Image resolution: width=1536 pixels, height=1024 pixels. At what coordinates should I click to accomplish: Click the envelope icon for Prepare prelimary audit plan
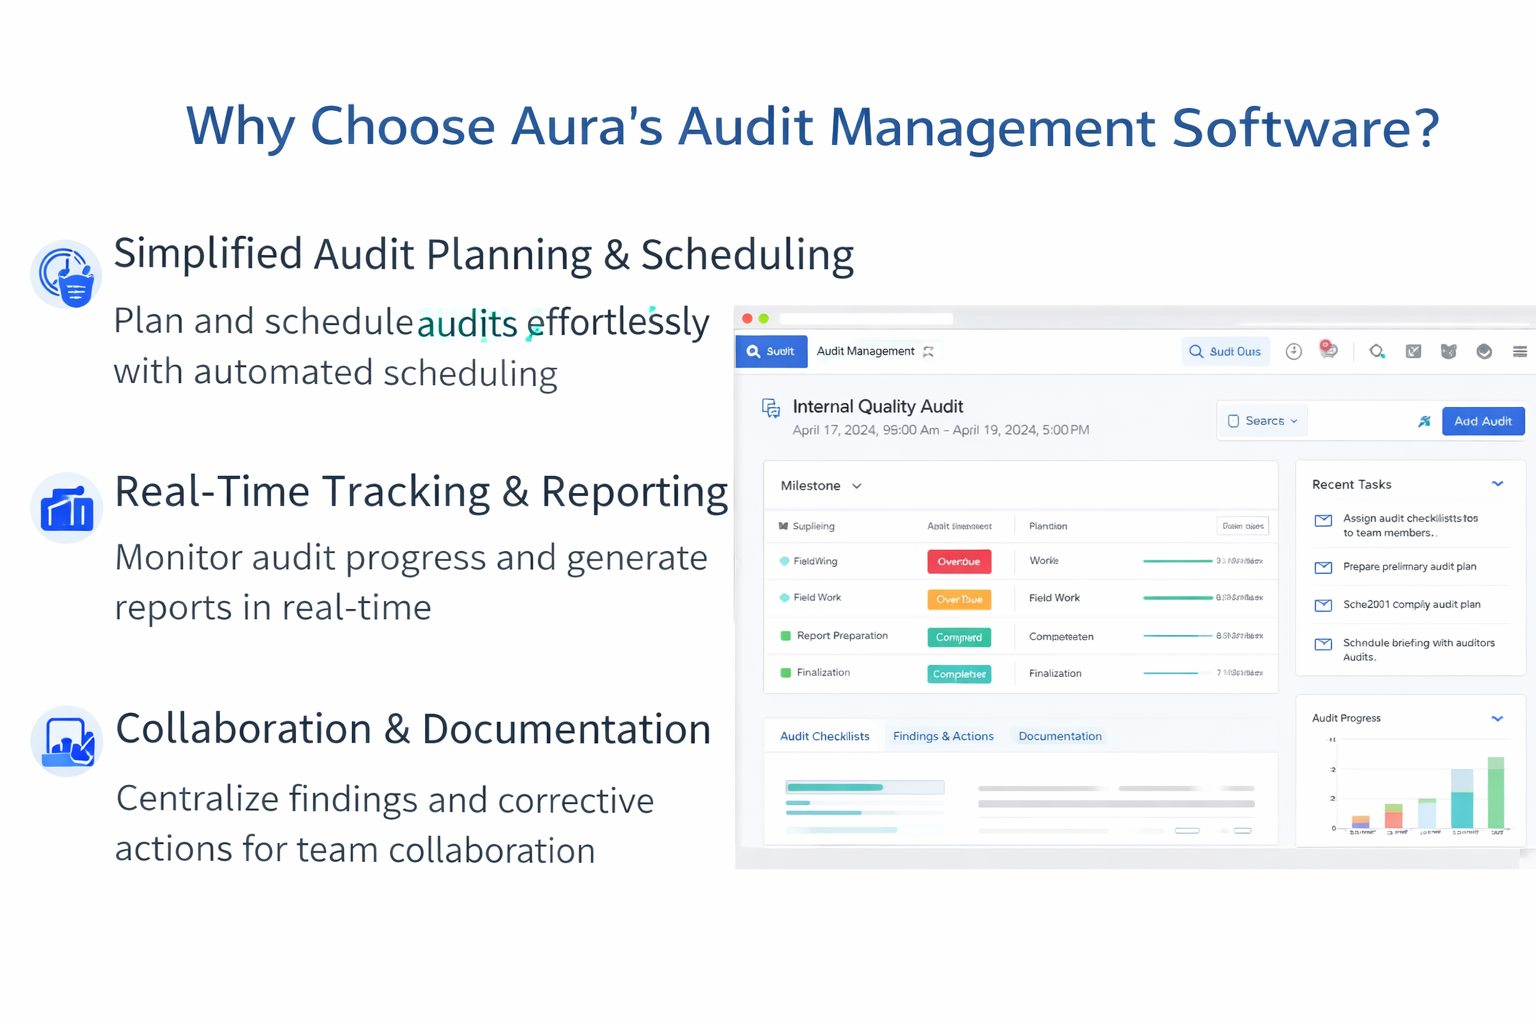pyautogui.click(x=1323, y=567)
